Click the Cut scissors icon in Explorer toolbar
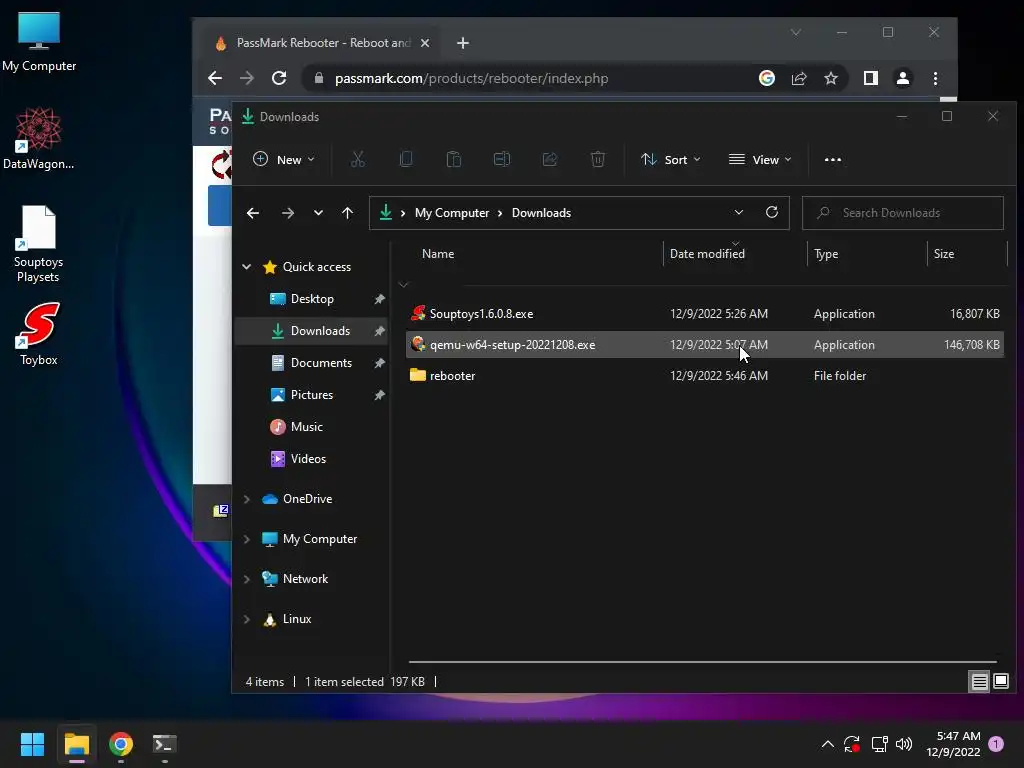 point(358,159)
